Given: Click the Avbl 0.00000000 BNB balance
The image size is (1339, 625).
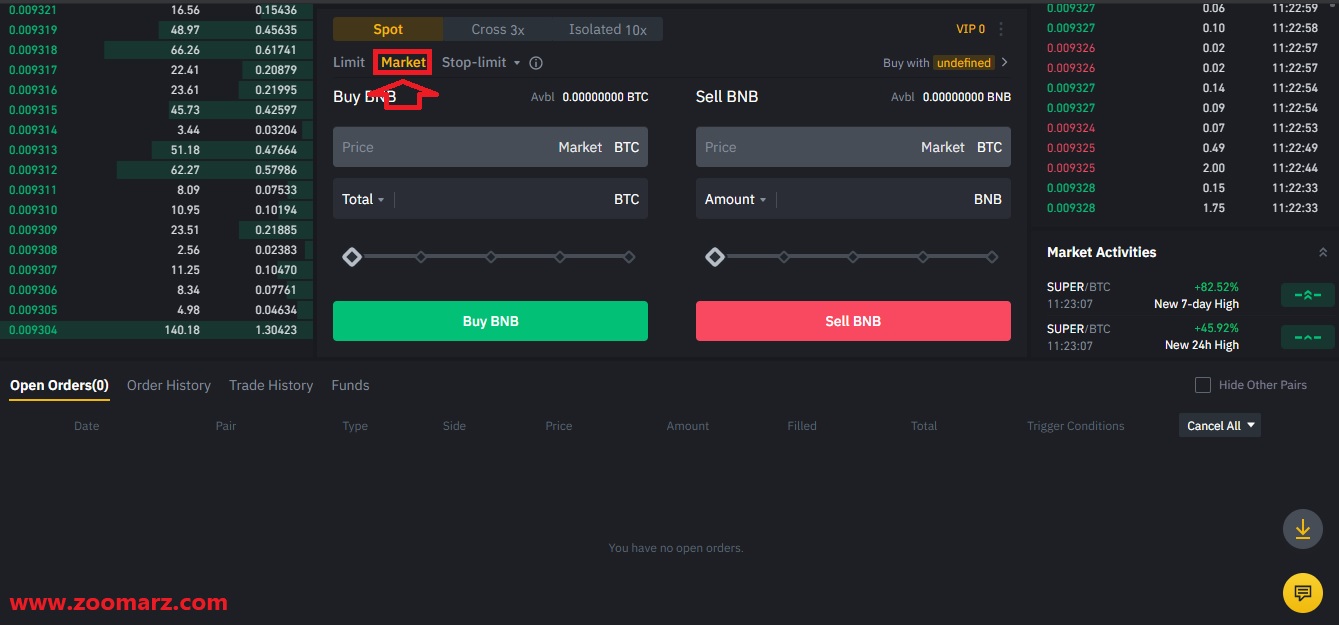Looking at the screenshot, I should 951,97.
